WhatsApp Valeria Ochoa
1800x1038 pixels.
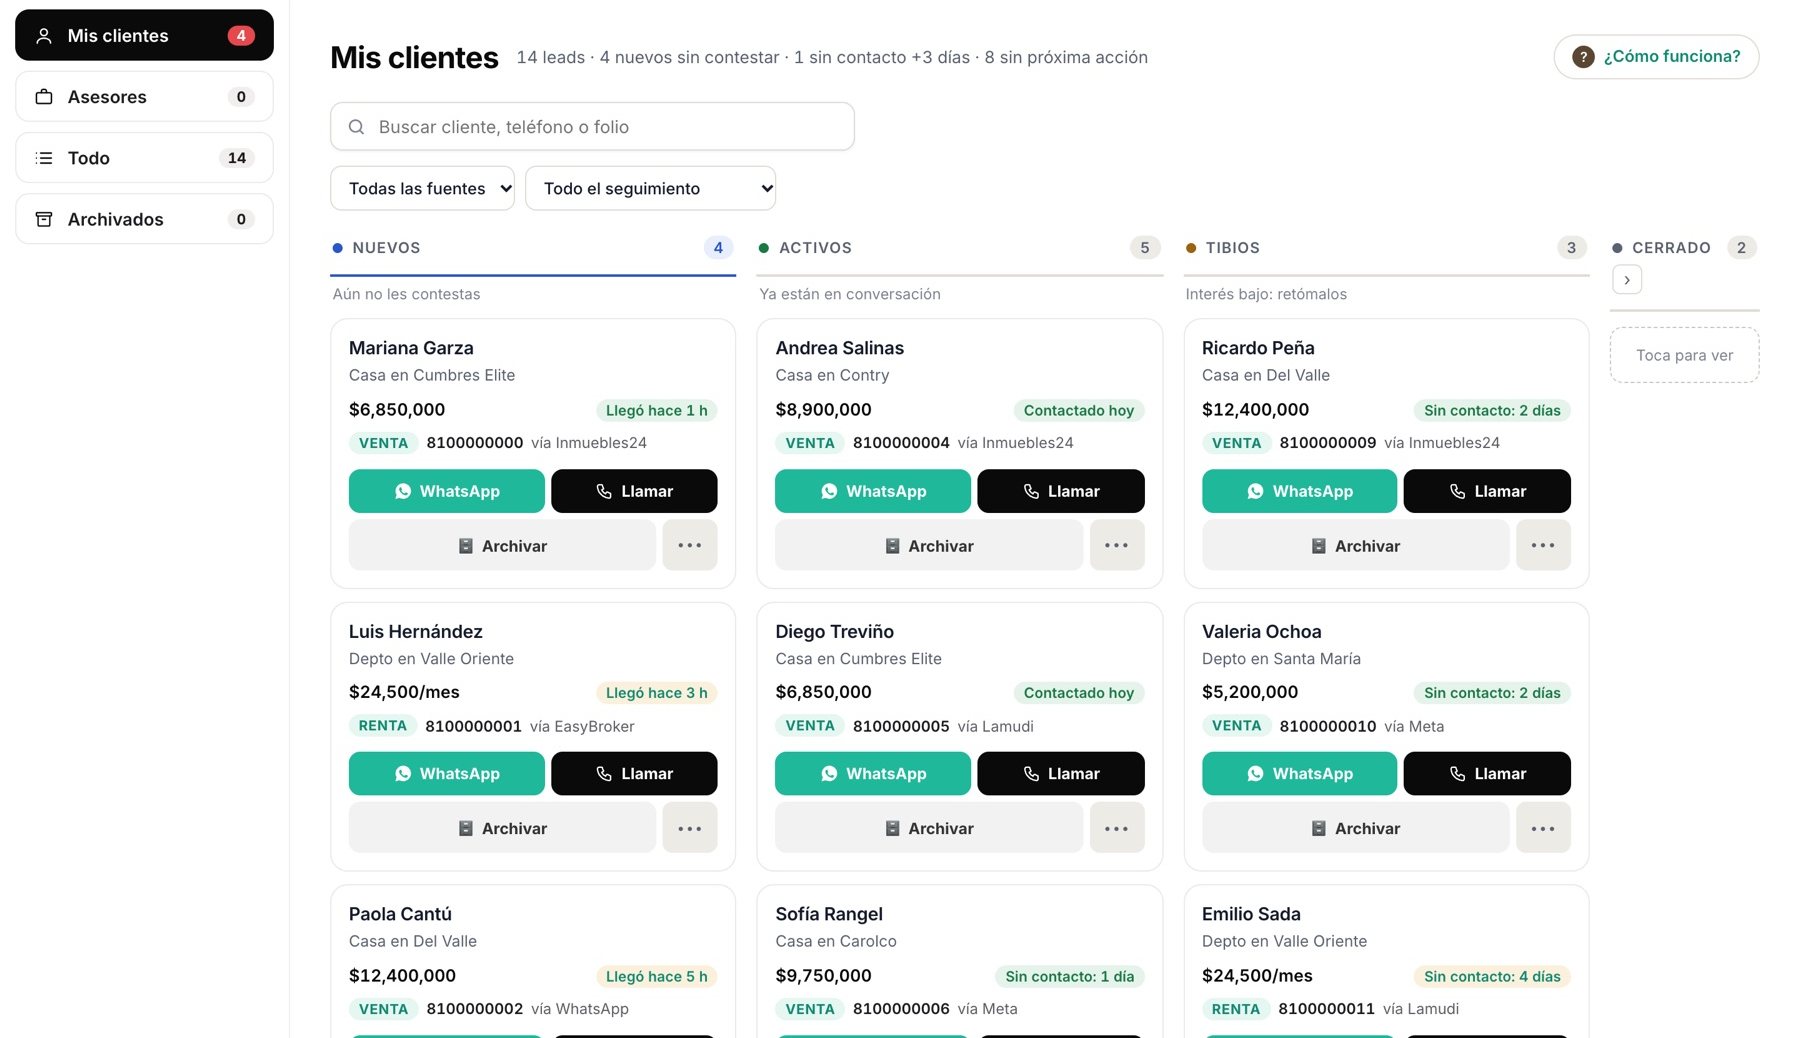[x=1299, y=774]
